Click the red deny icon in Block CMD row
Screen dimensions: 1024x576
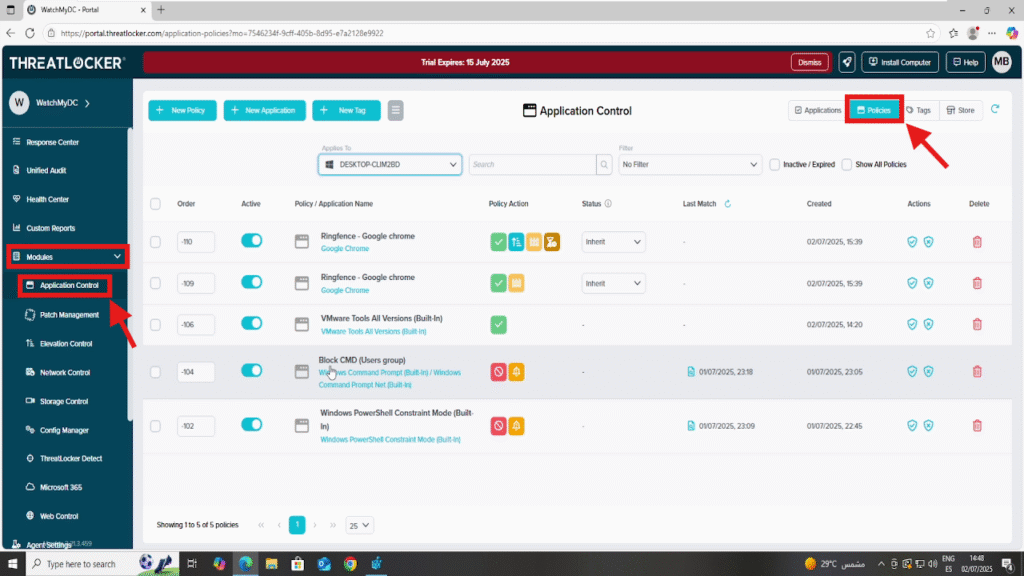[x=498, y=372]
